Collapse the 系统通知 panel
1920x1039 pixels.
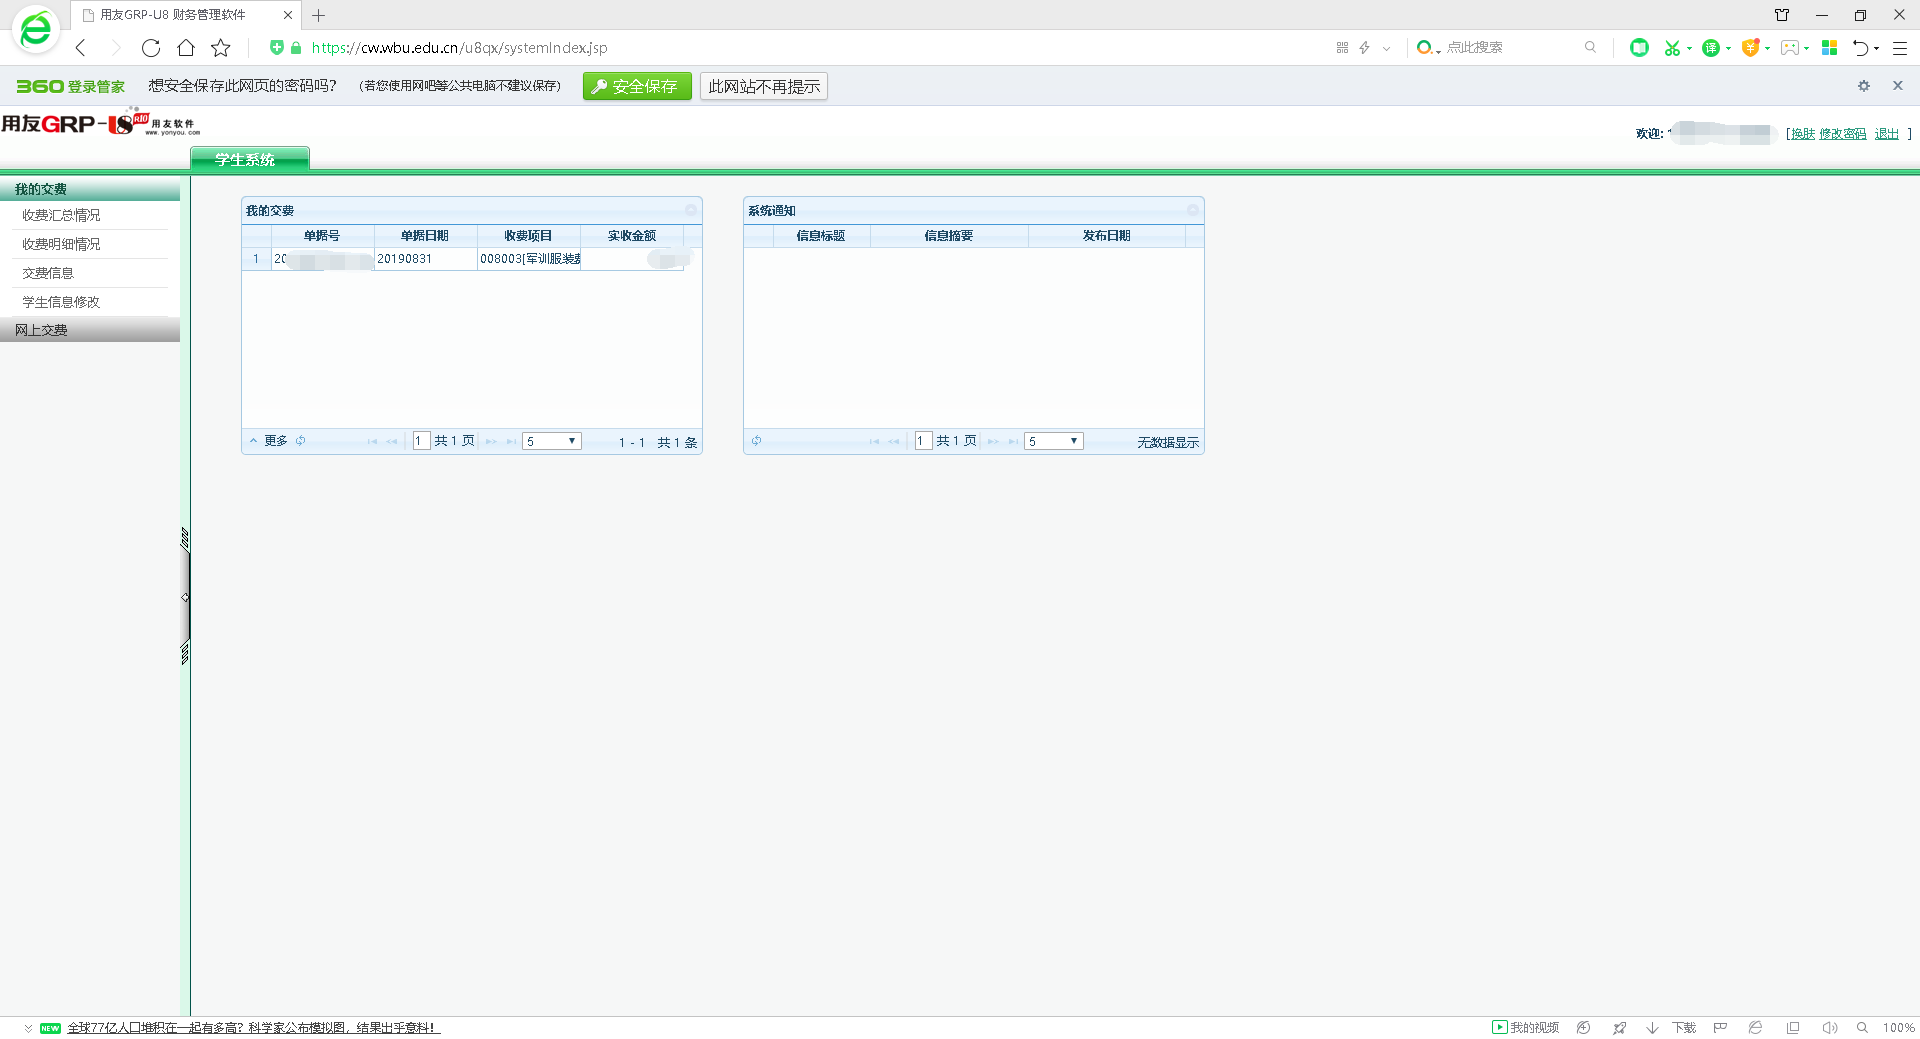(x=1192, y=210)
